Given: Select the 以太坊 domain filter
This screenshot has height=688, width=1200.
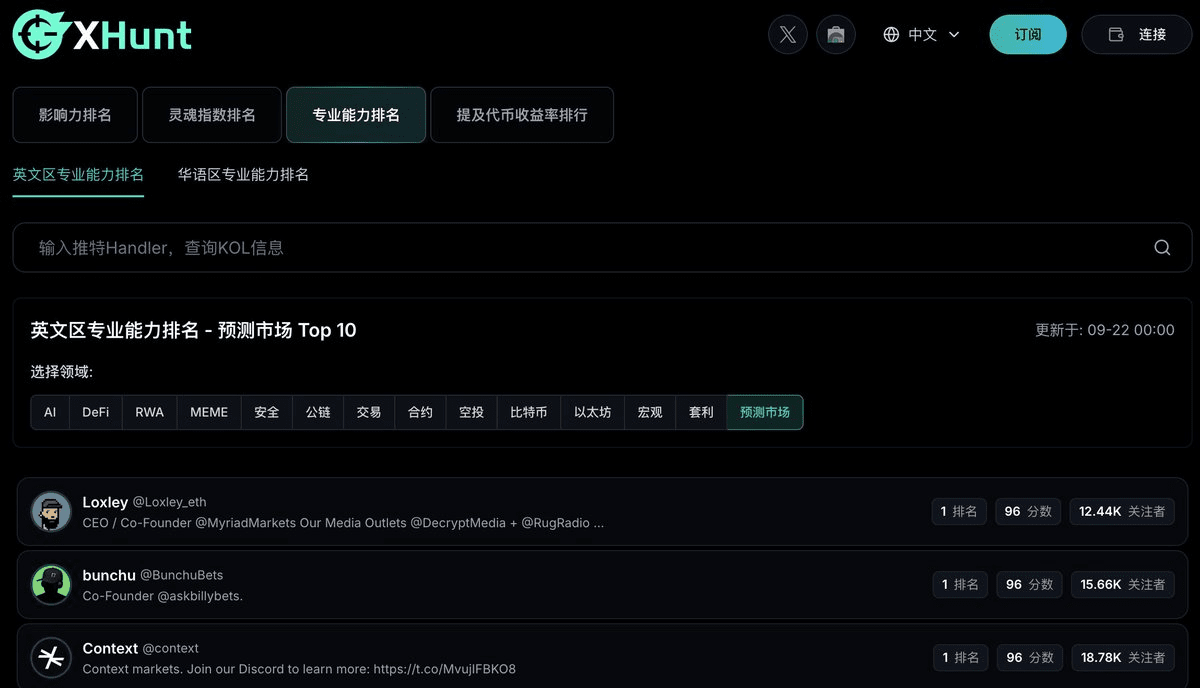Looking at the screenshot, I should pyautogui.click(x=593, y=412).
